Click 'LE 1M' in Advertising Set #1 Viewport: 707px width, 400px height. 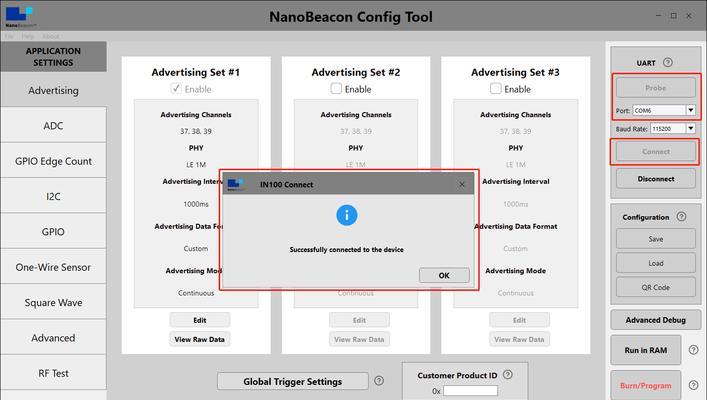196,165
